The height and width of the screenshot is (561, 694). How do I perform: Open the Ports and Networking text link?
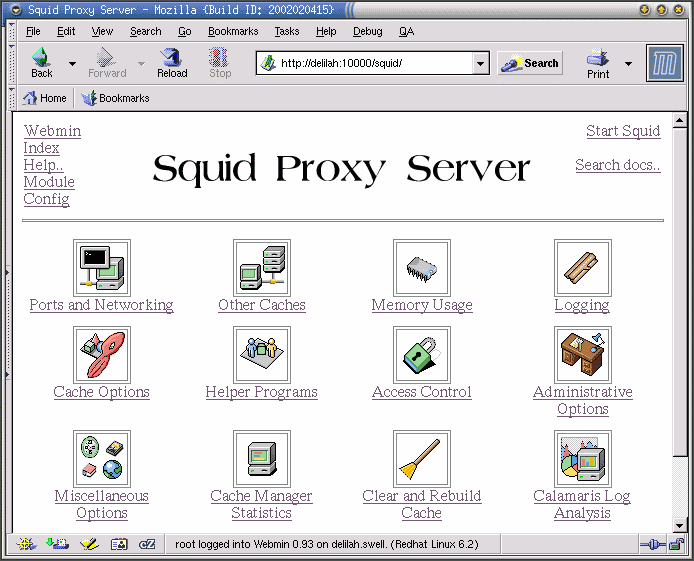point(101,305)
